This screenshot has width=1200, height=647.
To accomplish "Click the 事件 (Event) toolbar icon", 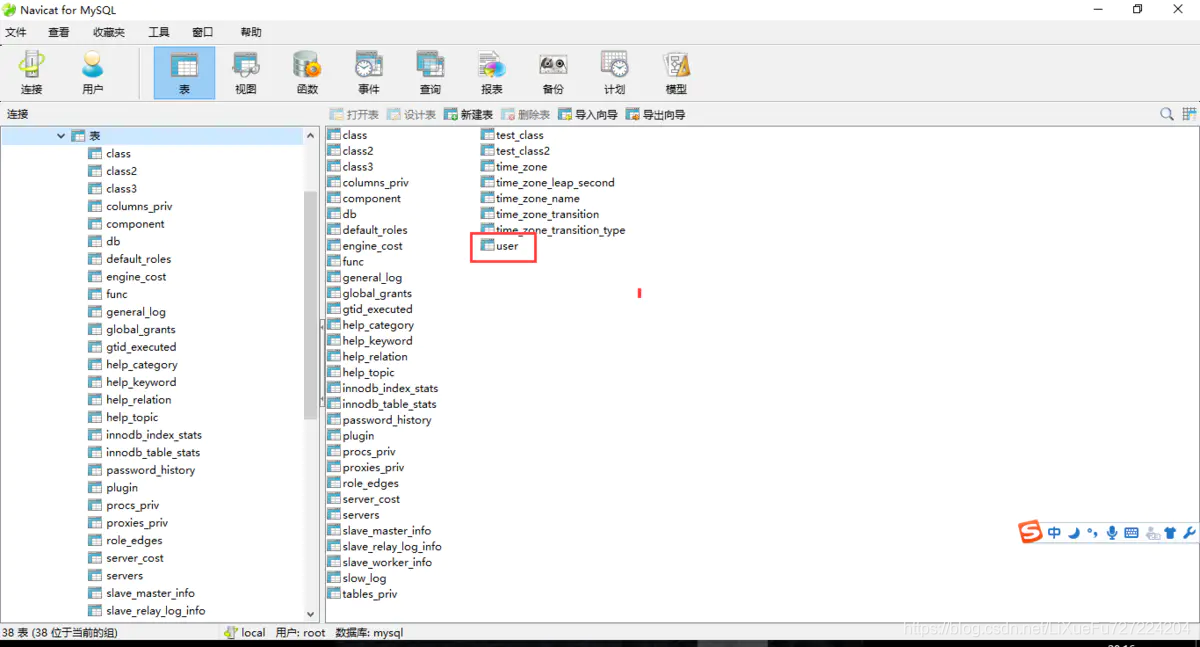I will (x=368, y=73).
